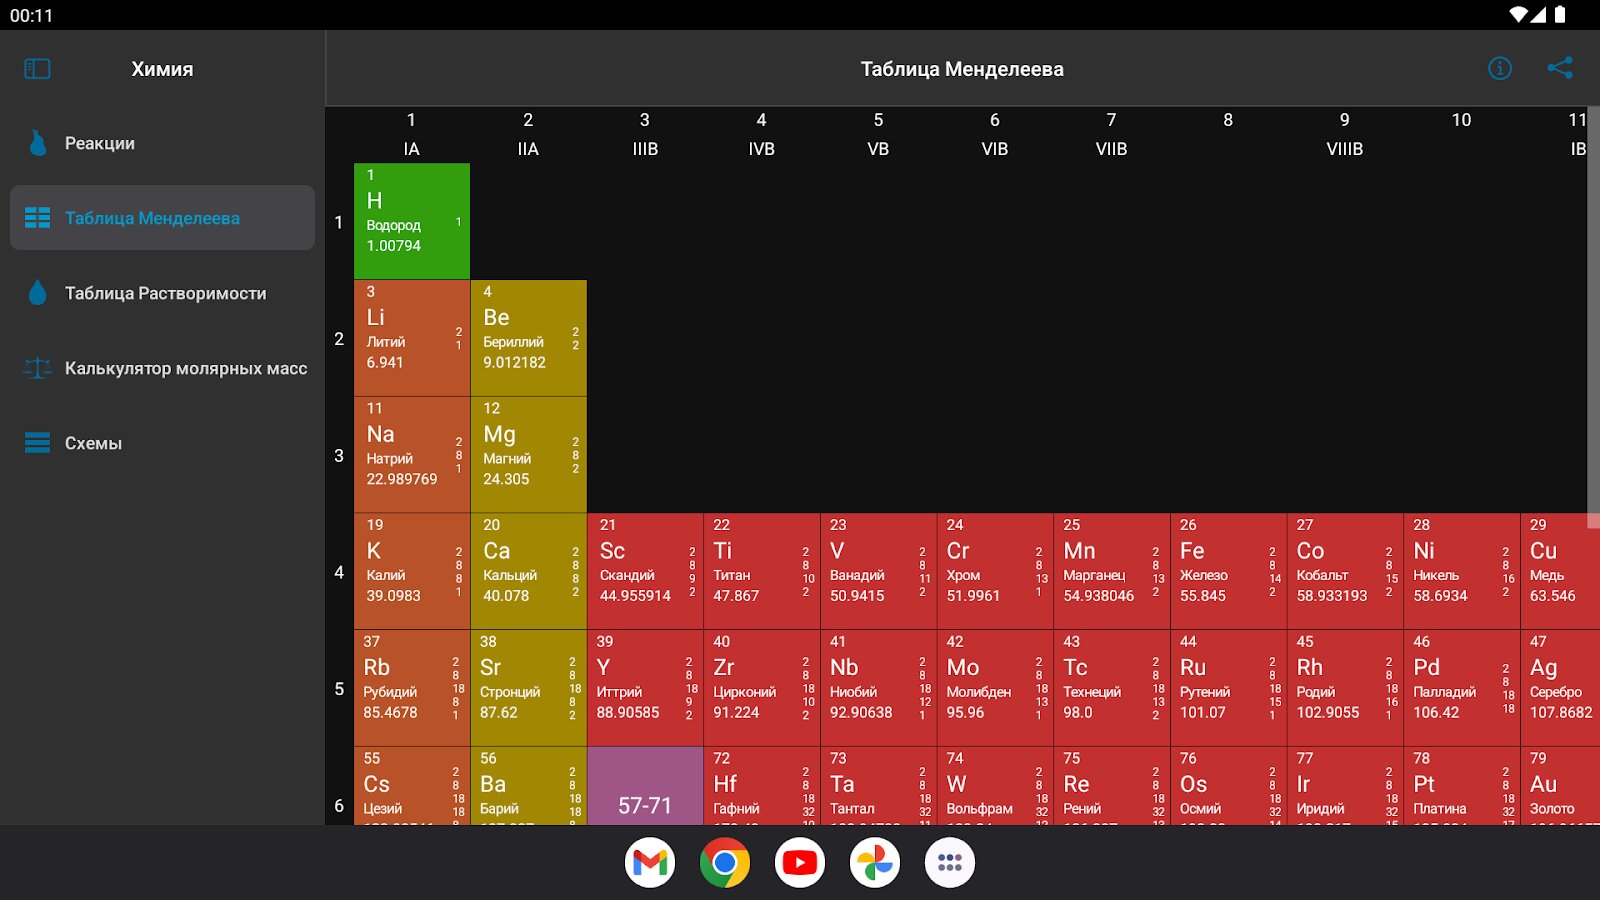The height and width of the screenshot is (900, 1600).
Task: Select the Fe Железо element cell
Action: tap(1228, 572)
